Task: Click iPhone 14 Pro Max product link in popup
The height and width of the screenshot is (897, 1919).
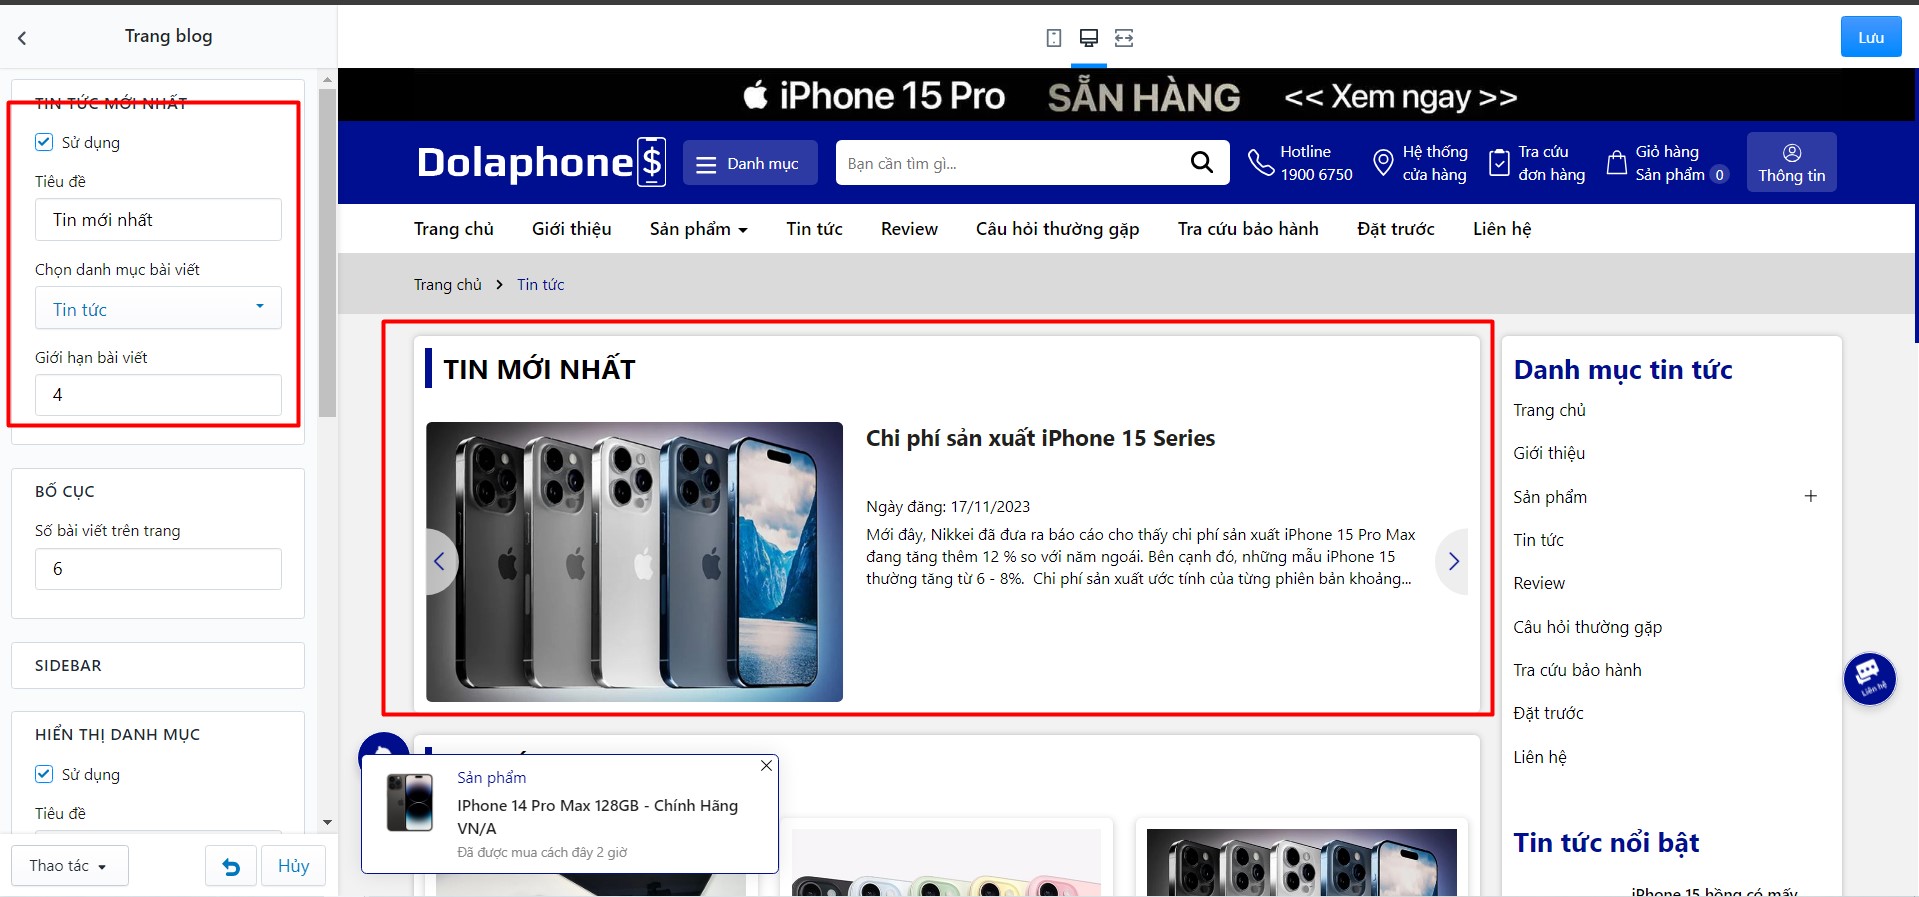Action: click(x=597, y=817)
